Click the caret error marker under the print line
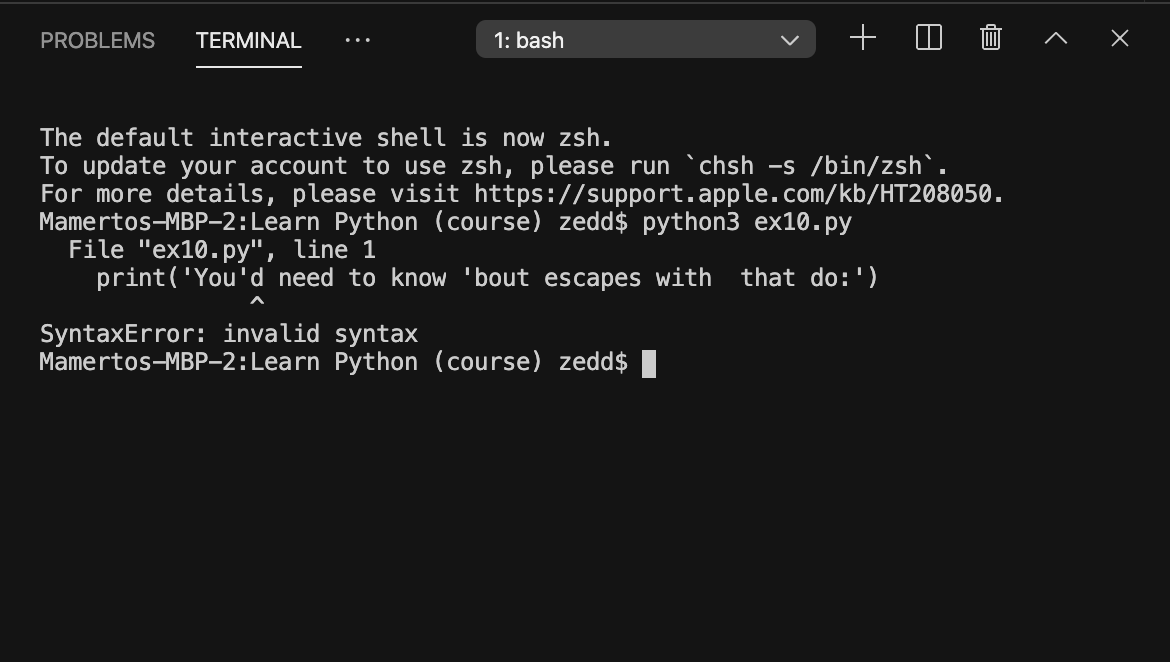Screen dimensions: 1170x662 [x=256, y=302]
